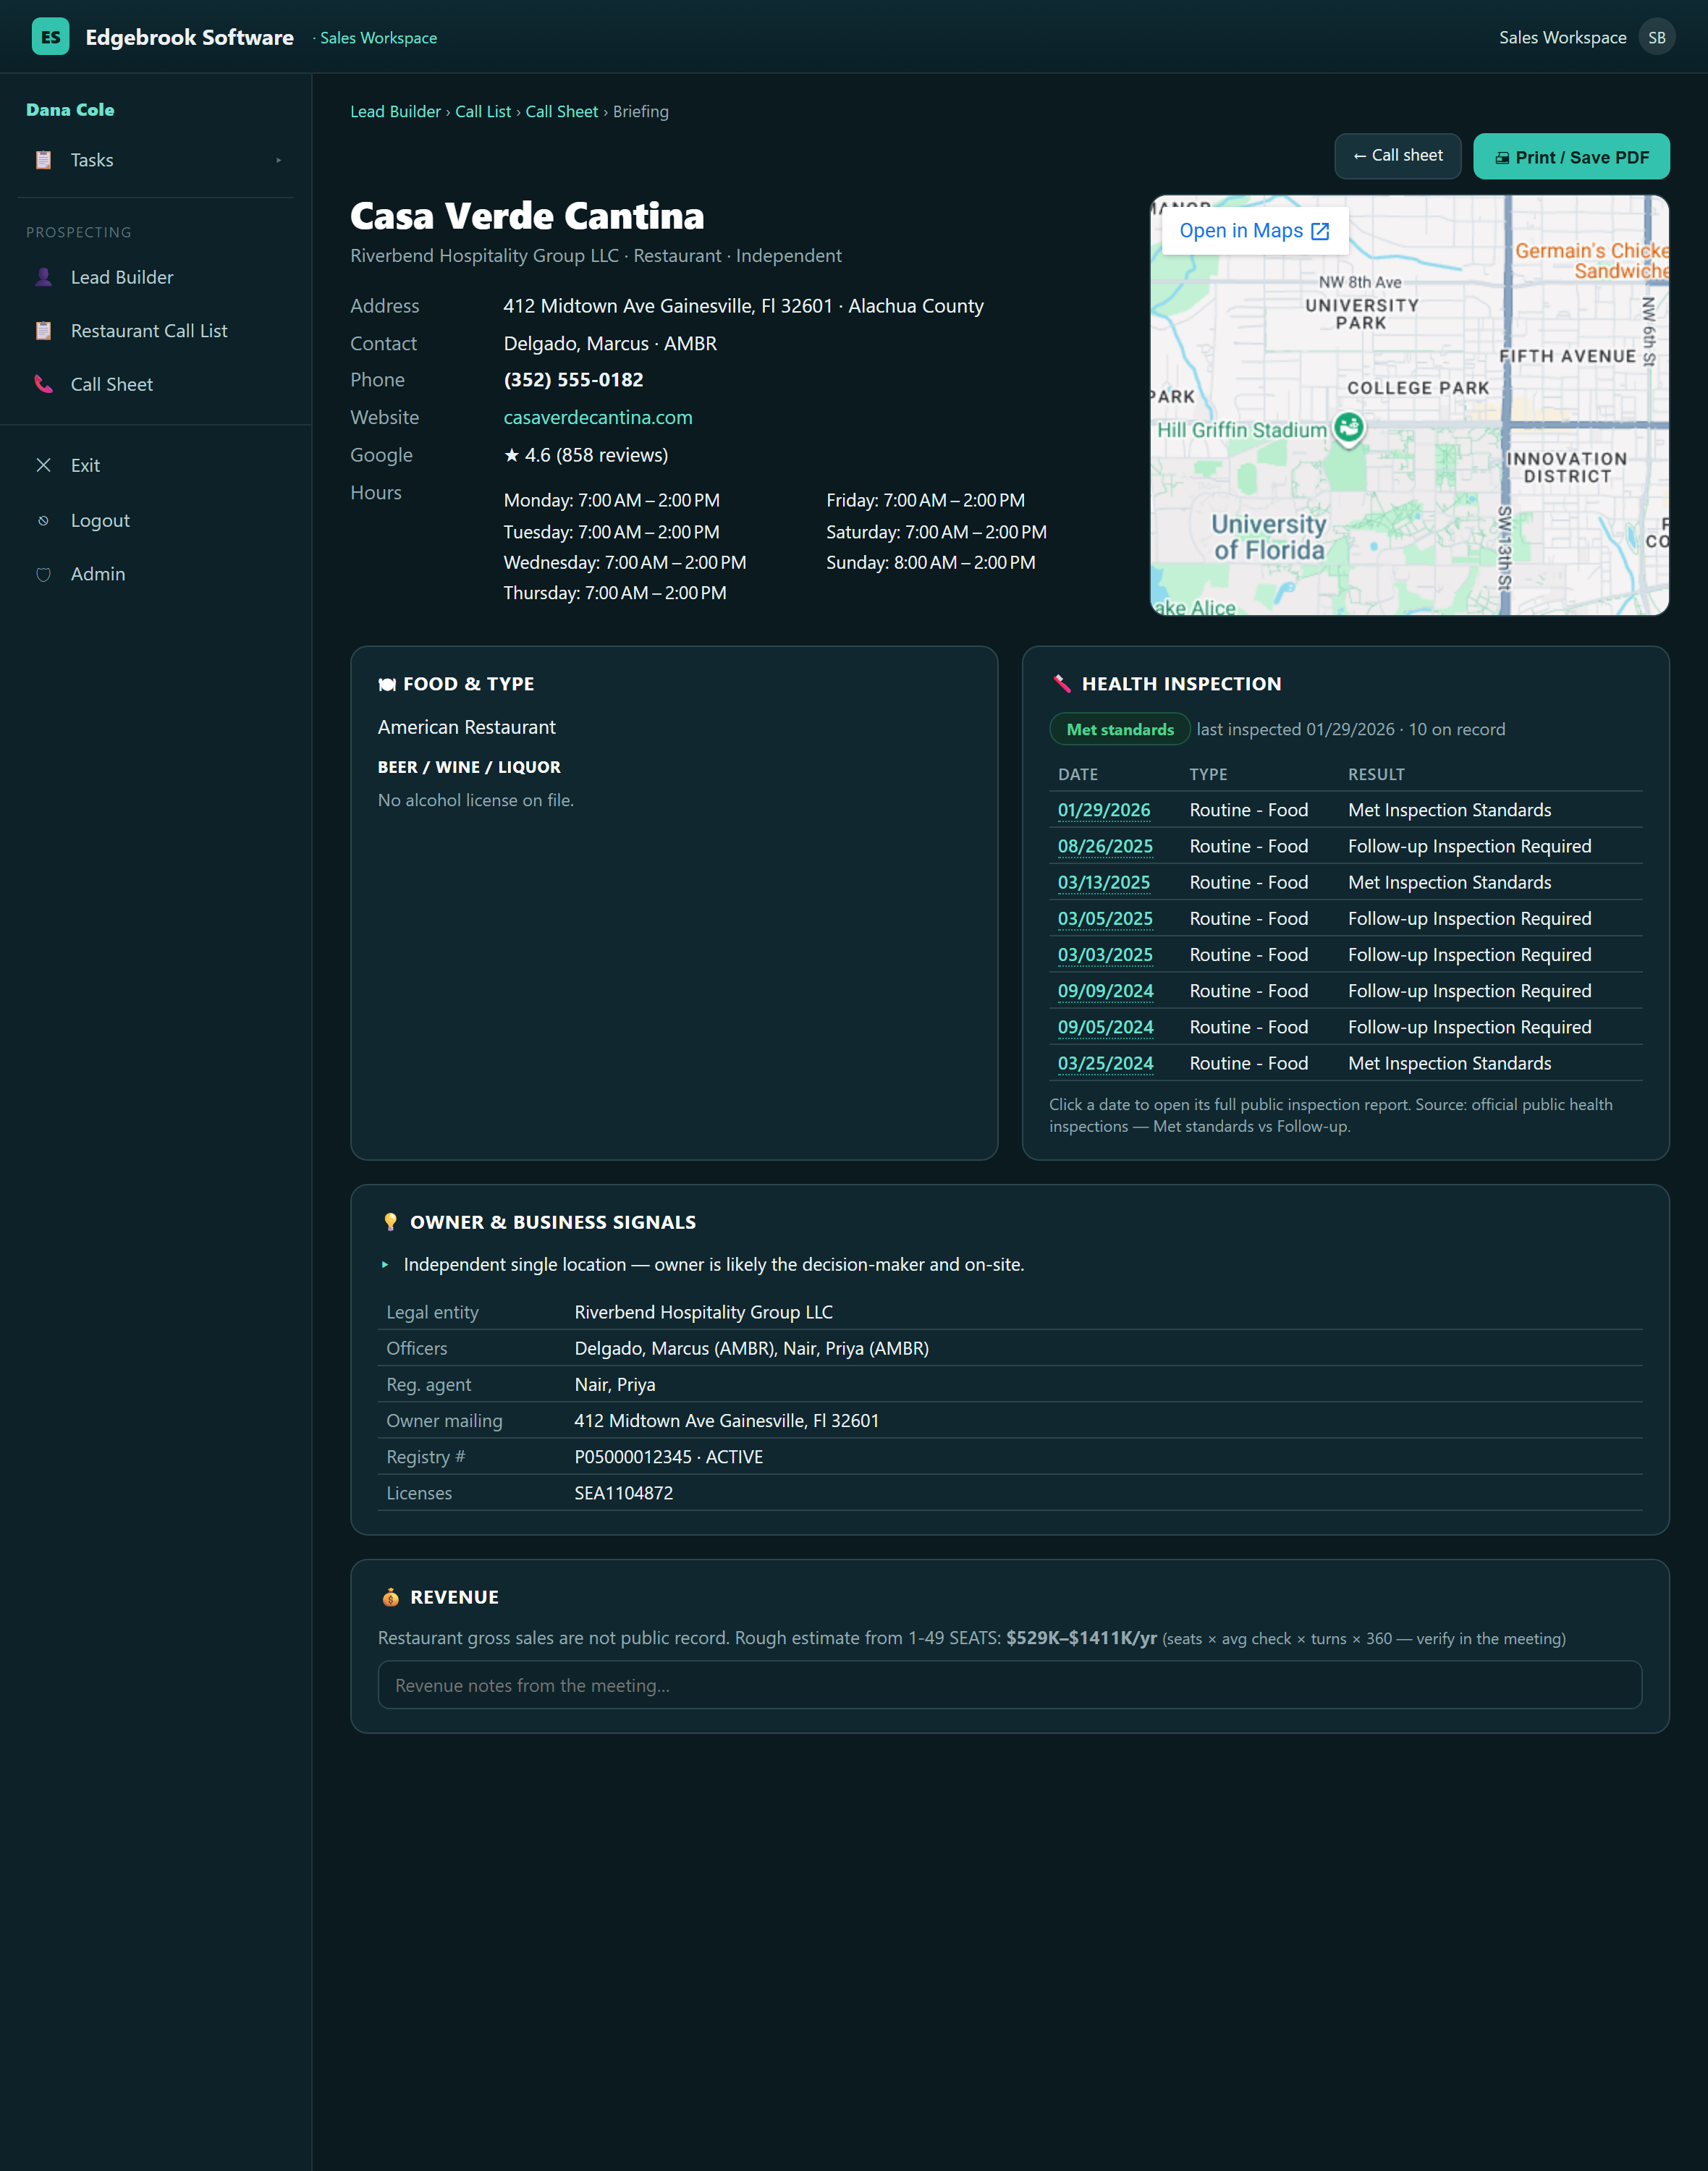Click the Met standards status badge

1119,730
